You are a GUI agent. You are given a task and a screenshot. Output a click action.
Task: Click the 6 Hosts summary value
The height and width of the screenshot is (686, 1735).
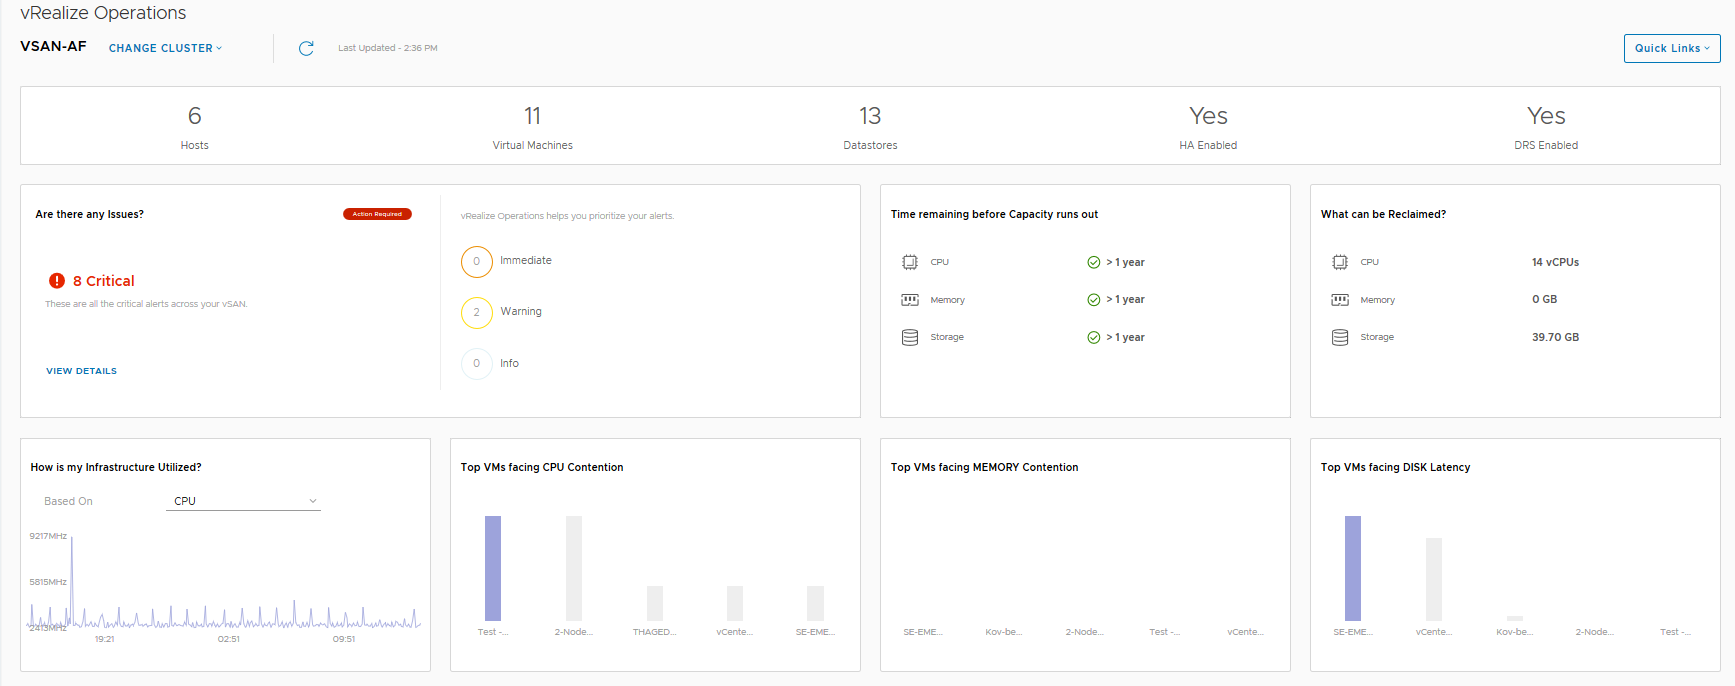pyautogui.click(x=194, y=116)
